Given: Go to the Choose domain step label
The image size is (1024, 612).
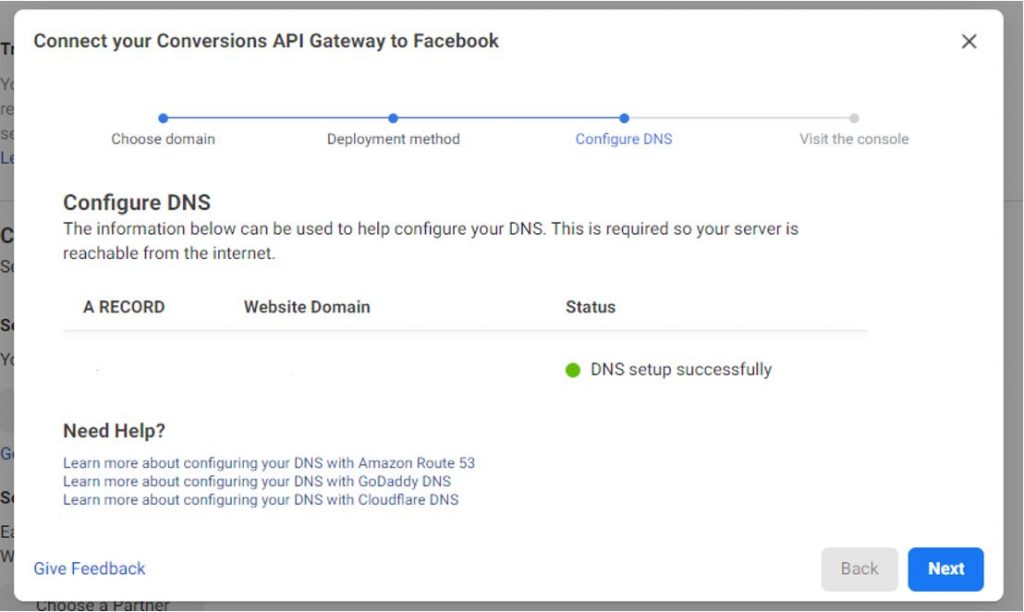Looking at the screenshot, I should (163, 139).
